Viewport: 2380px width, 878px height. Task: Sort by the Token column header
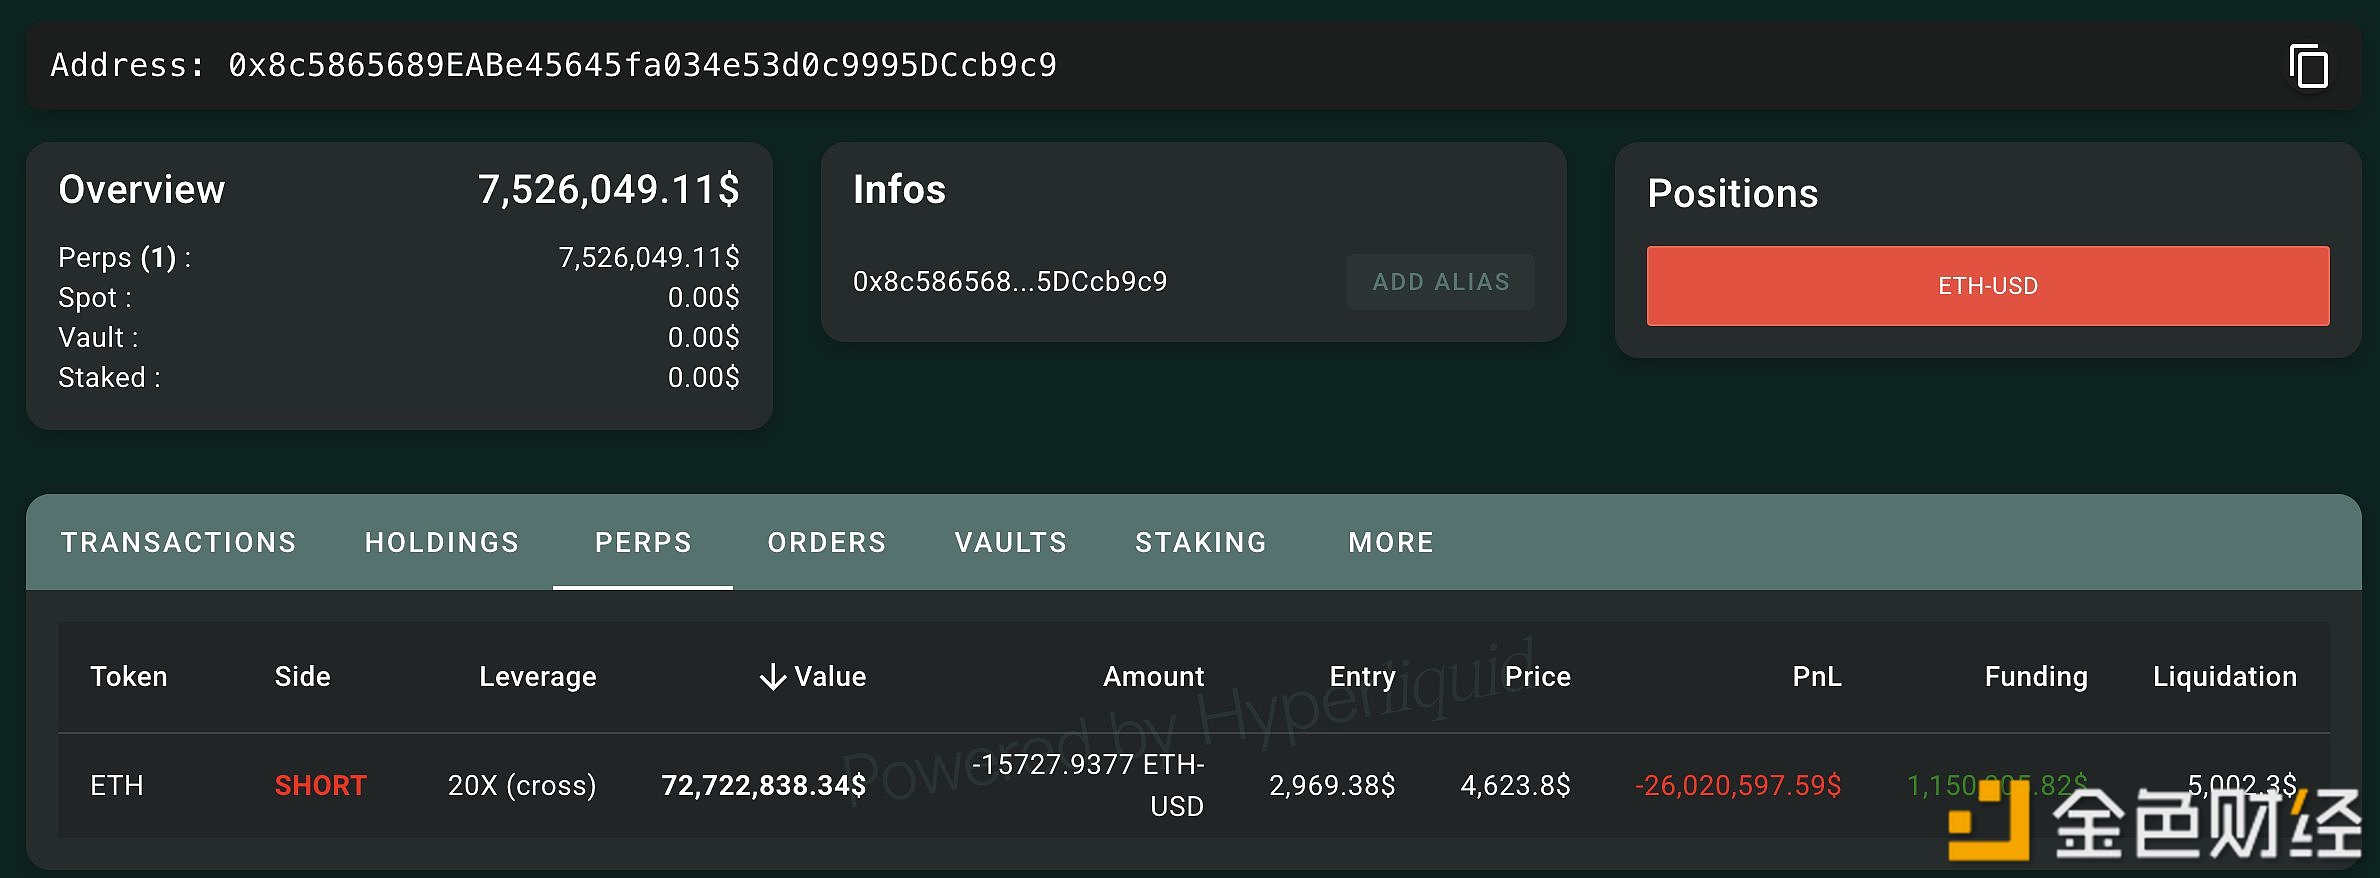pos(129,677)
